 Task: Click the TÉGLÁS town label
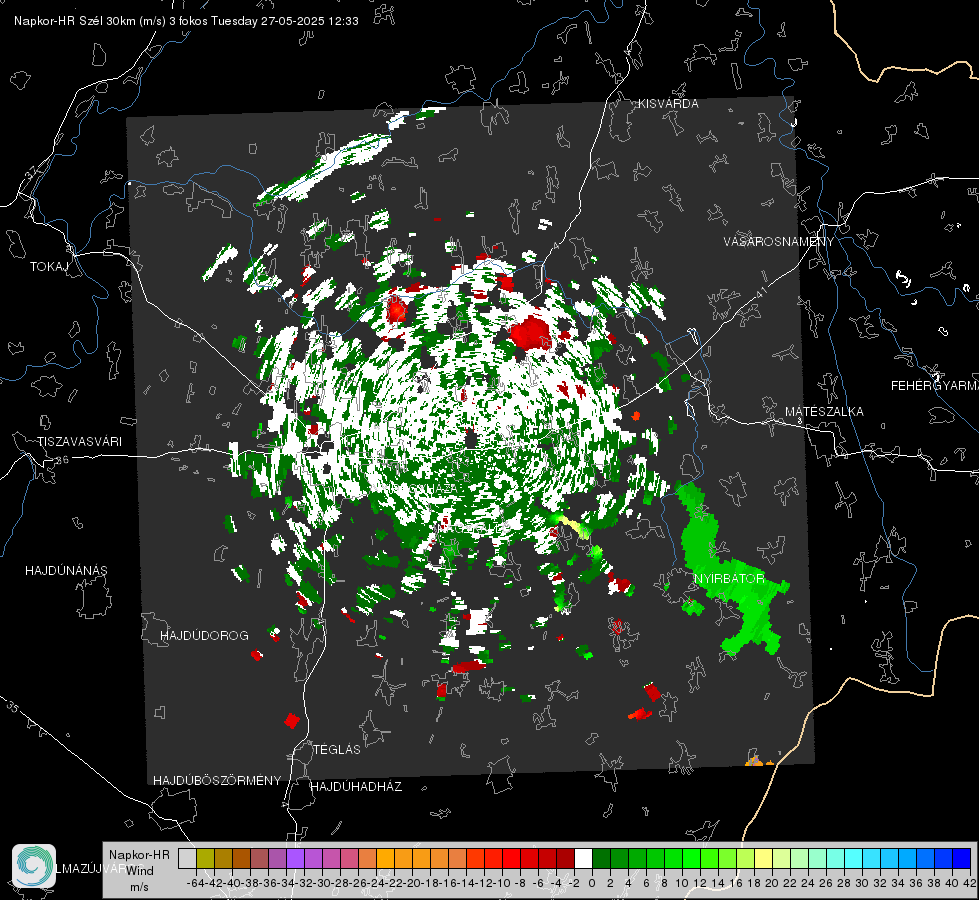(337, 749)
